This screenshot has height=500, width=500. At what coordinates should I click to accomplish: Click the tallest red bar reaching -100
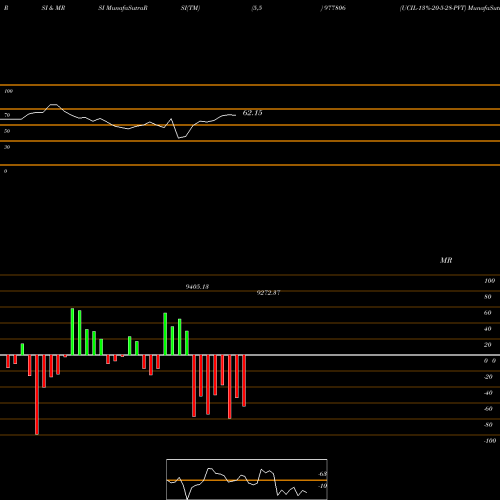[x=37, y=395]
